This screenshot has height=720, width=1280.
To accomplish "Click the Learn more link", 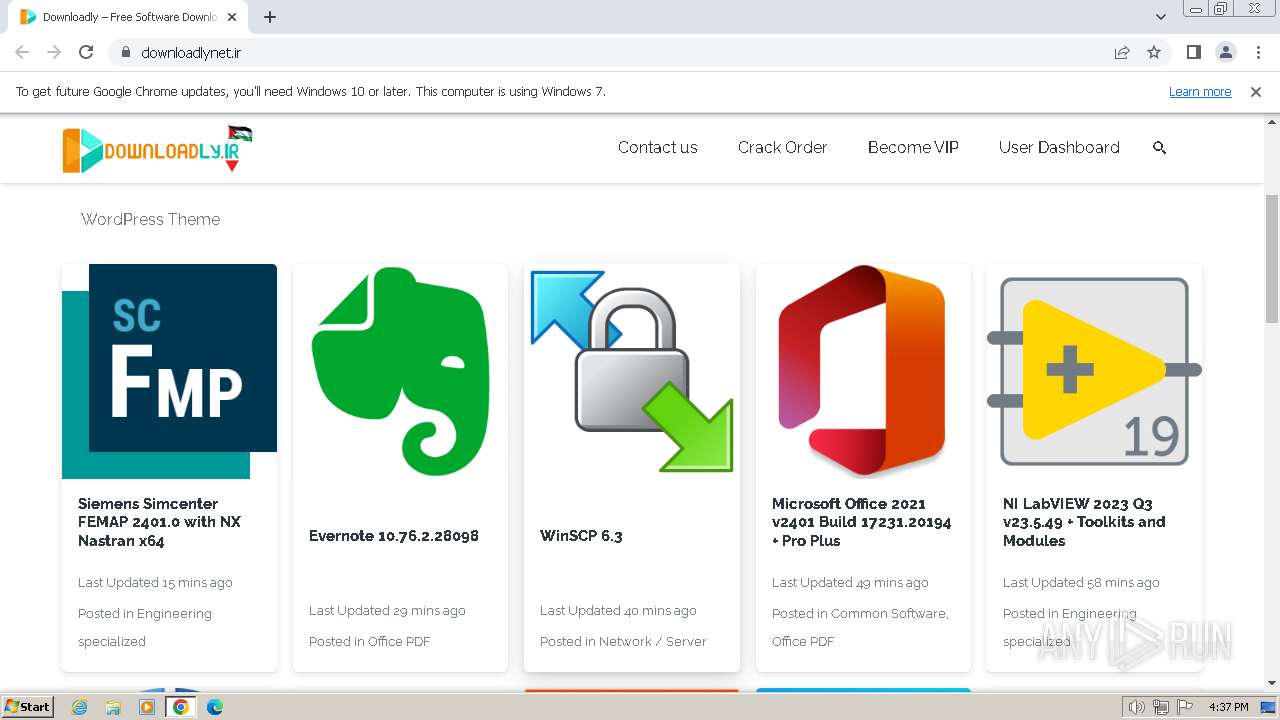I will point(1200,92).
